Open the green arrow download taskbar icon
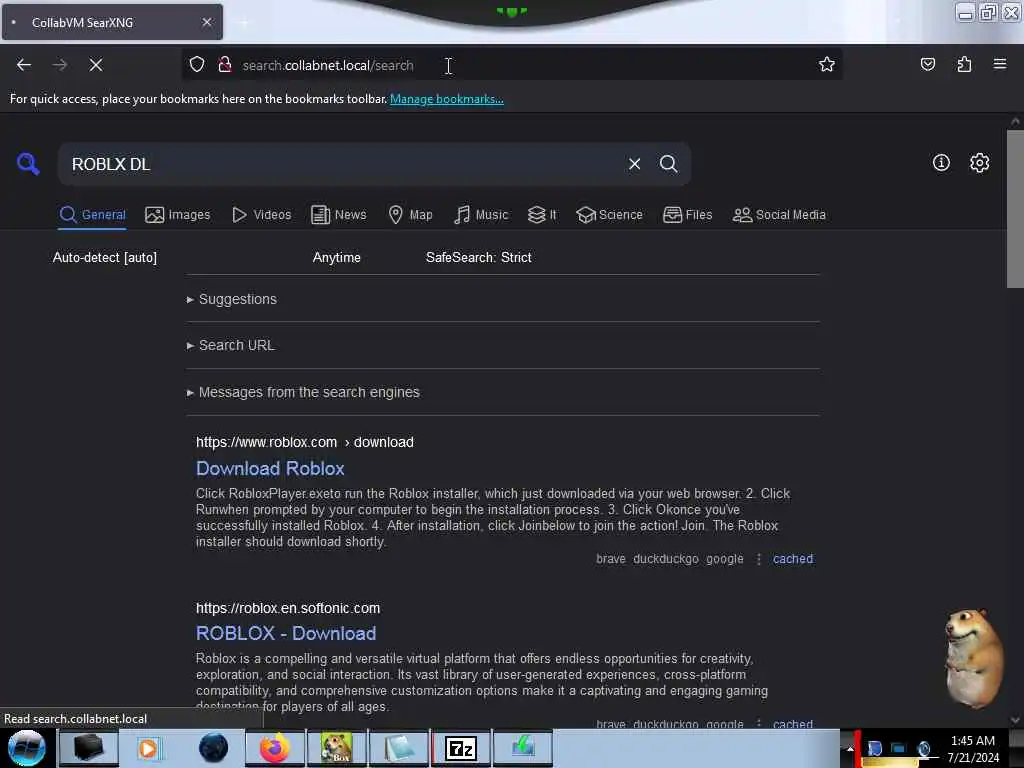The height and width of the screenshot is (768, 1024). coord(523,748)
